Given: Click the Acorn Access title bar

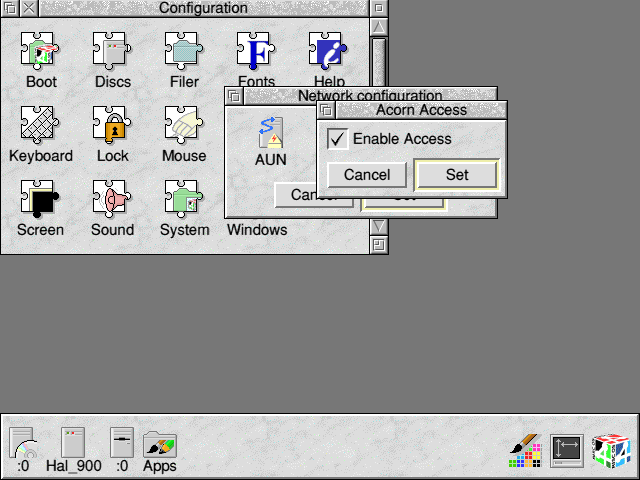Looking at the screenshot, I should coord(421,110).
